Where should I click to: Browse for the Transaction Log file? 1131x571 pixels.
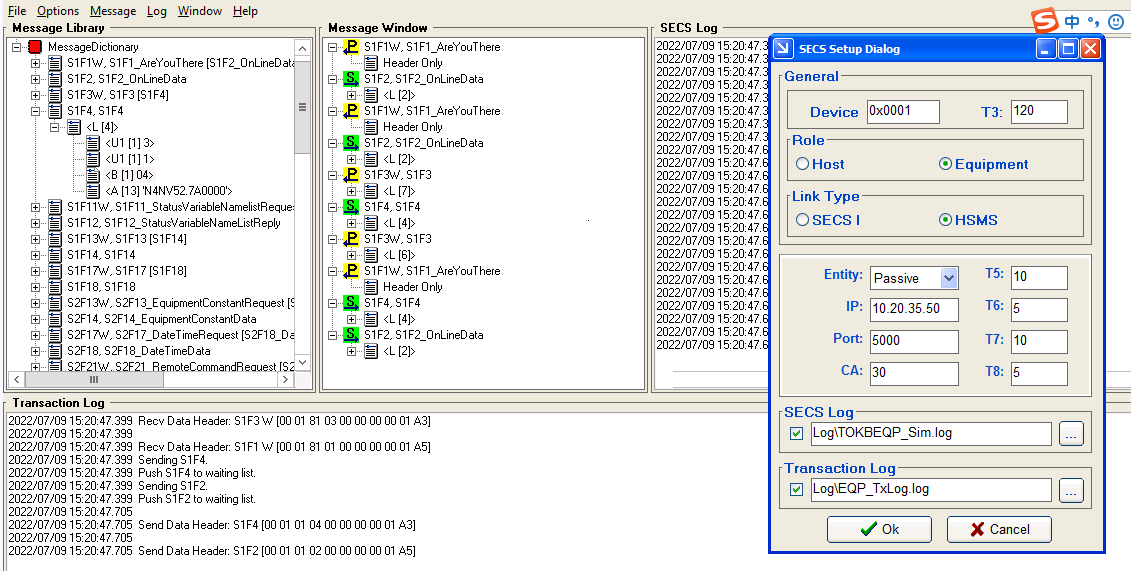click(1071, 490)
